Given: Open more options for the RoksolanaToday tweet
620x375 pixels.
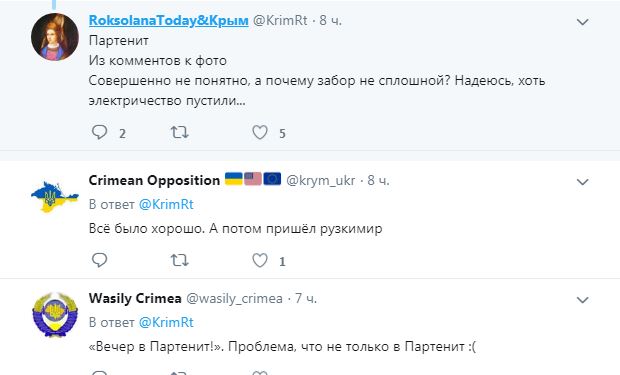Looking at the screenshot, I should click(582, 22).
